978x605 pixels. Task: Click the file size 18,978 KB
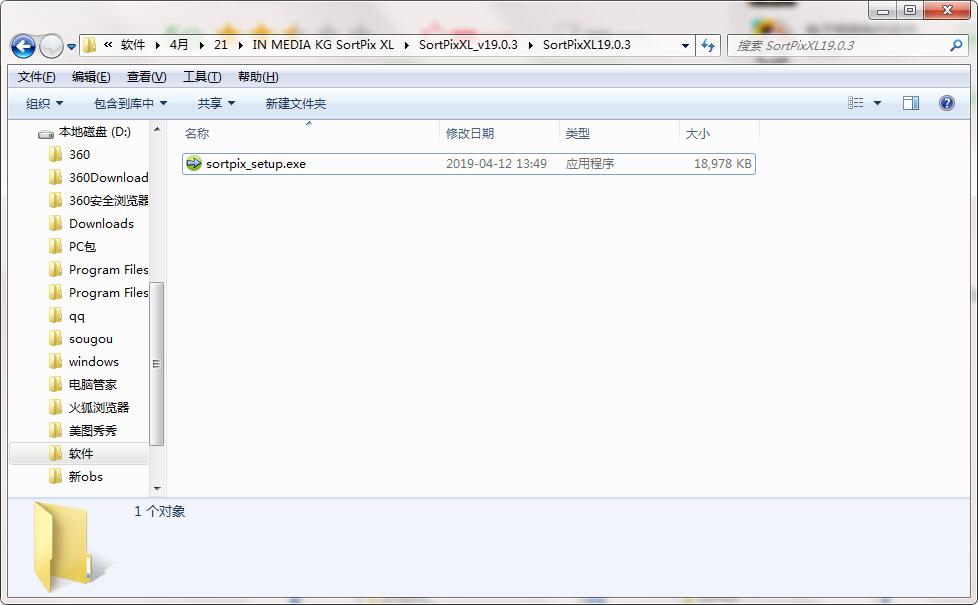point(722,164)
